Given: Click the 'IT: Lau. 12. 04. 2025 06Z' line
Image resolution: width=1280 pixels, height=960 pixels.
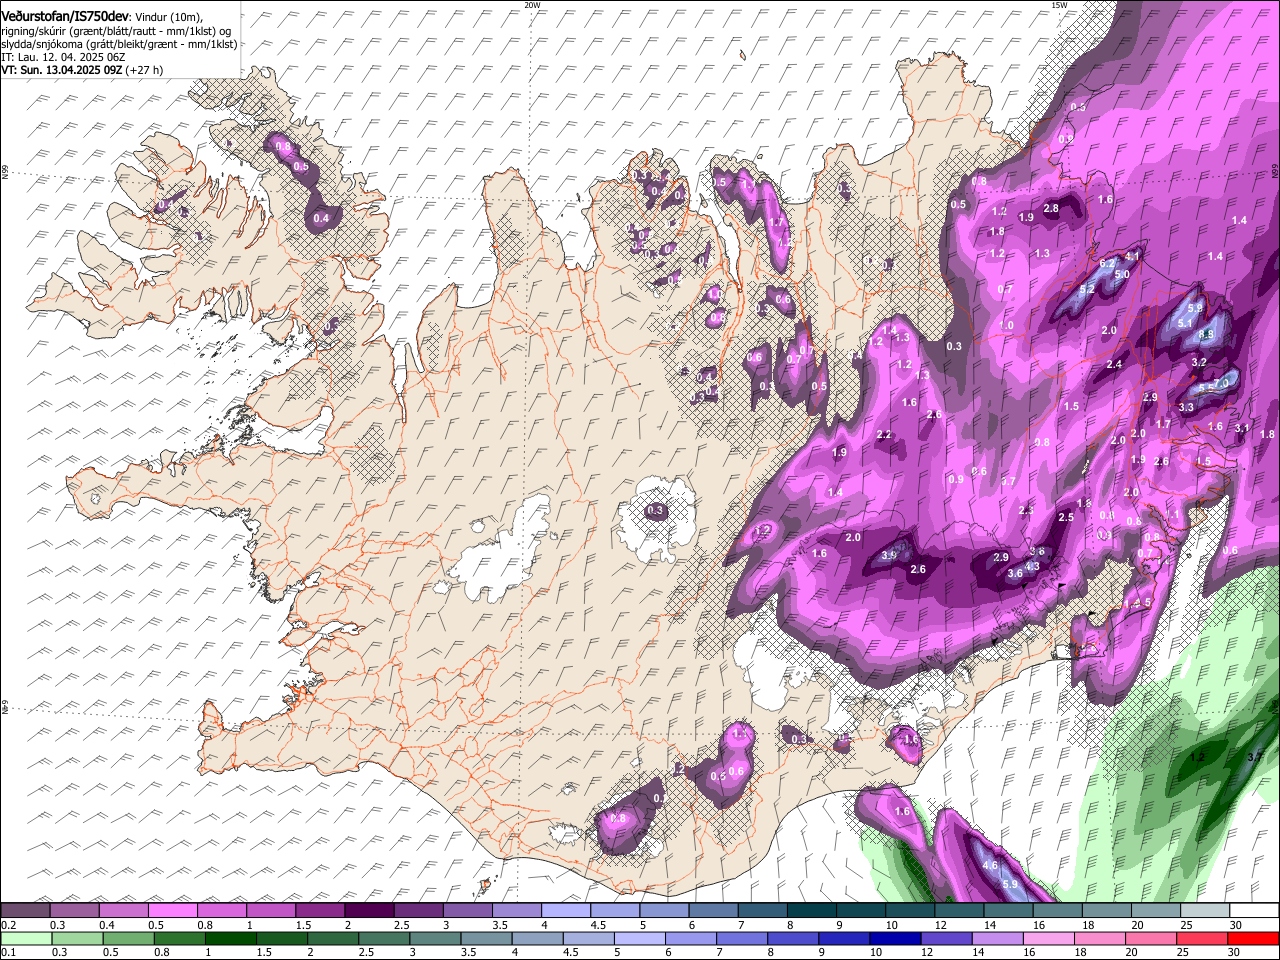Looking at the screenshot, I should [63, 57].
